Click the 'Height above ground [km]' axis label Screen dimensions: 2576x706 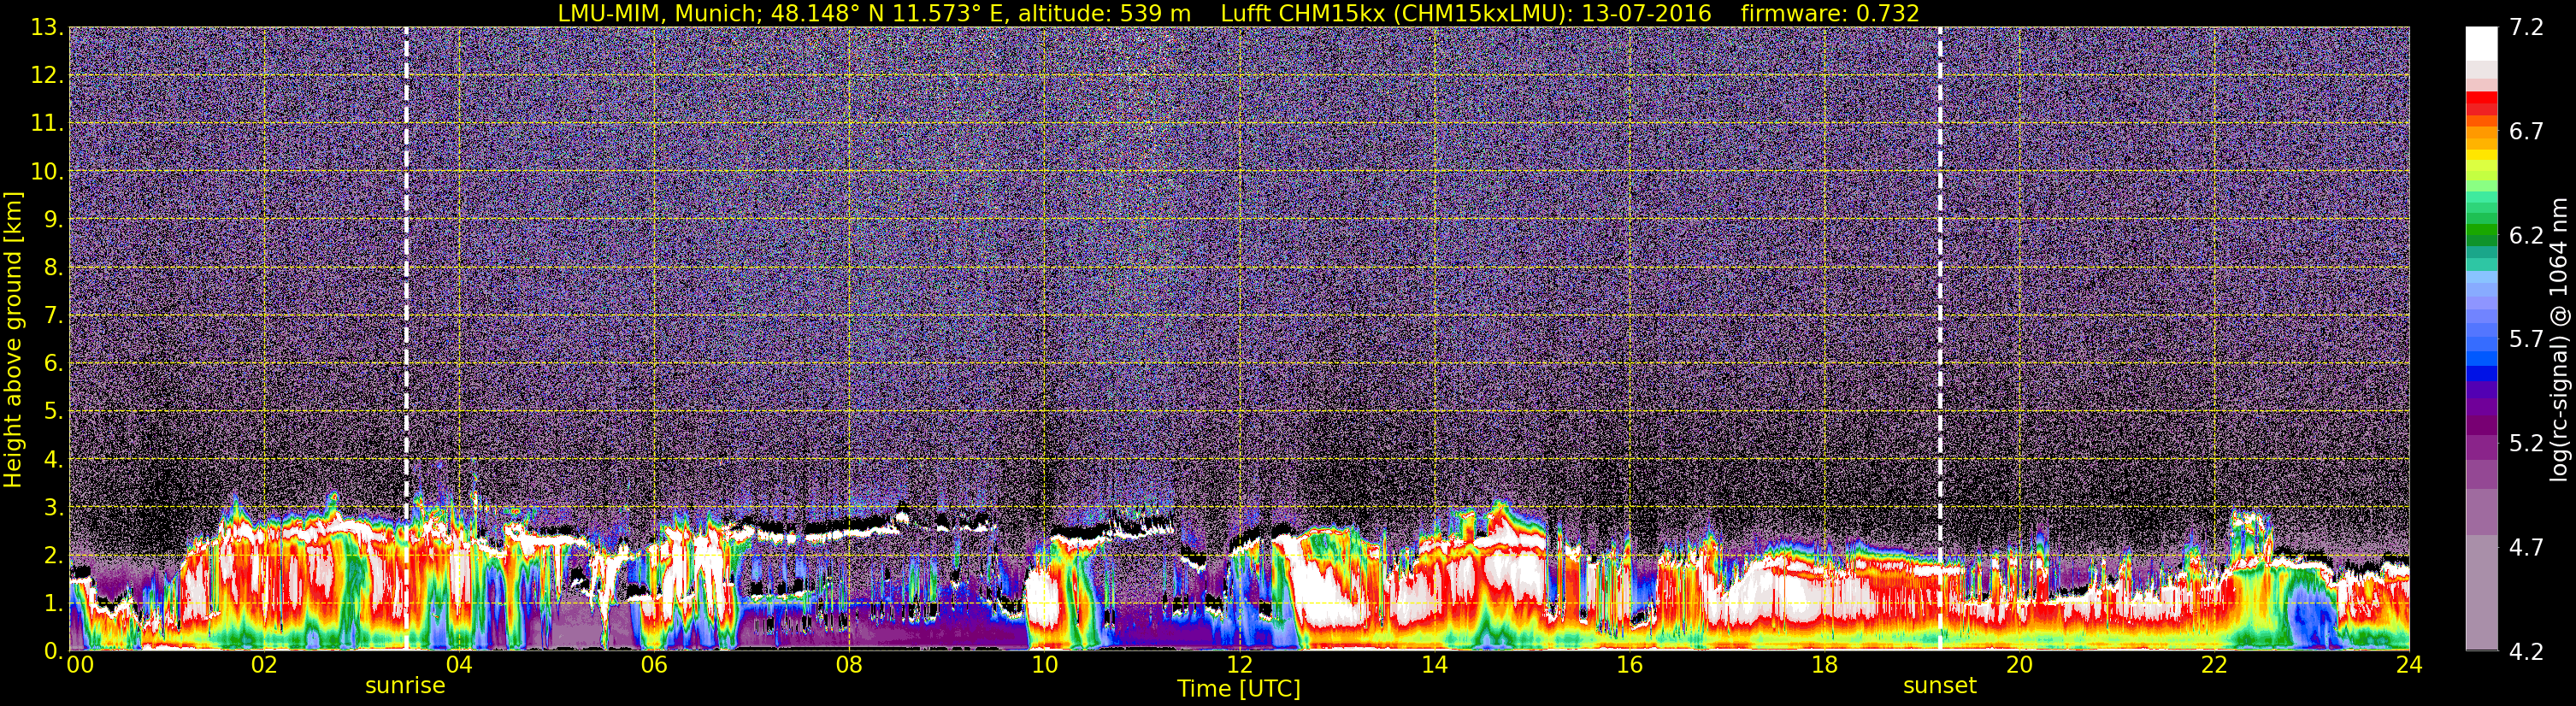coord(13,339)
